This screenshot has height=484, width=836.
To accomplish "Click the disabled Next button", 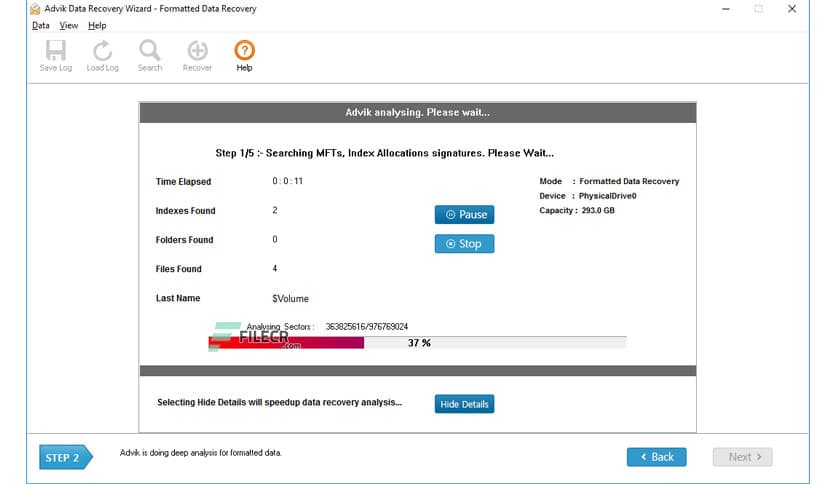I will tap(742, 457).
